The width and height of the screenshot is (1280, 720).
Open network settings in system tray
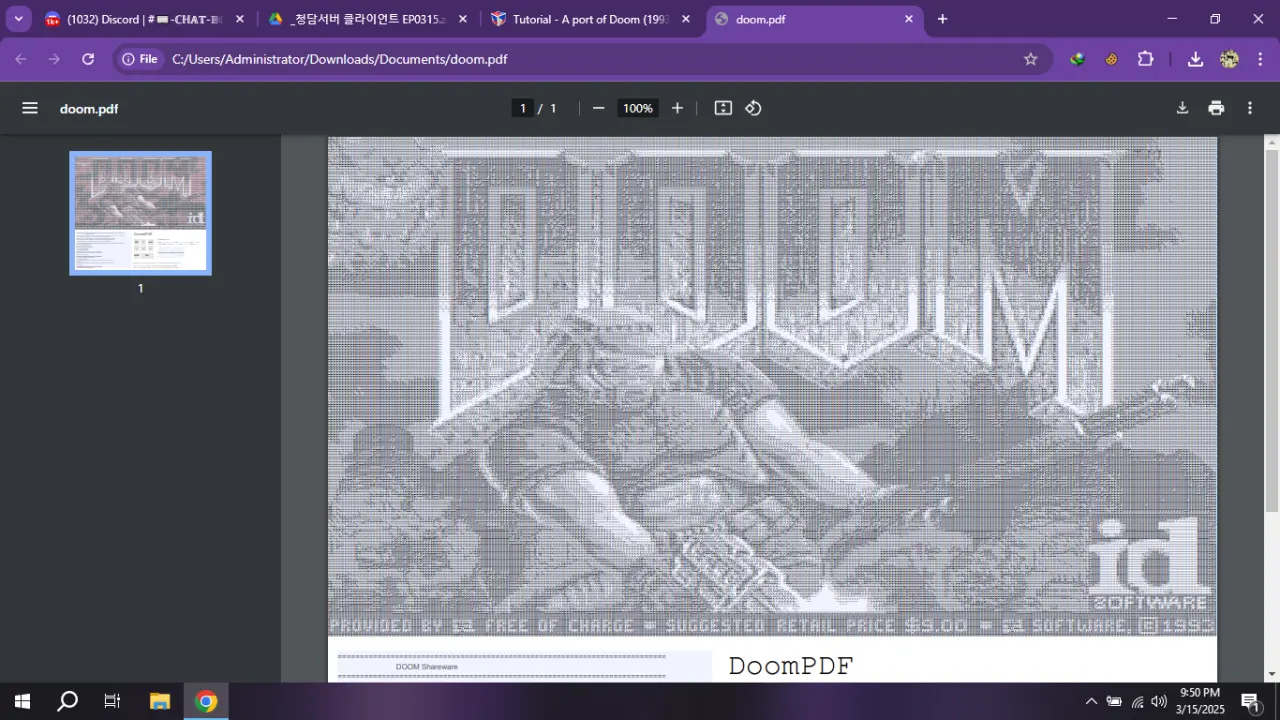pyautogui.click(x=1137, y=701)
